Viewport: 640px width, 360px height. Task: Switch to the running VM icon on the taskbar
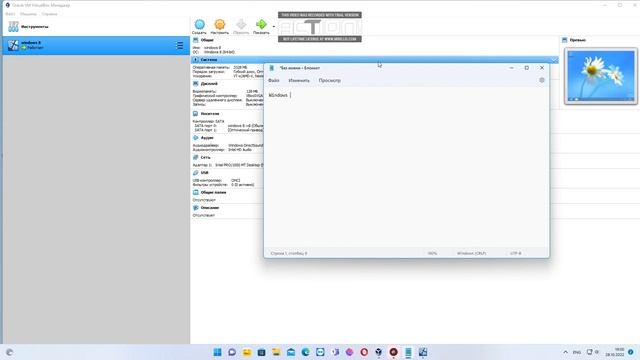(423, 352)
